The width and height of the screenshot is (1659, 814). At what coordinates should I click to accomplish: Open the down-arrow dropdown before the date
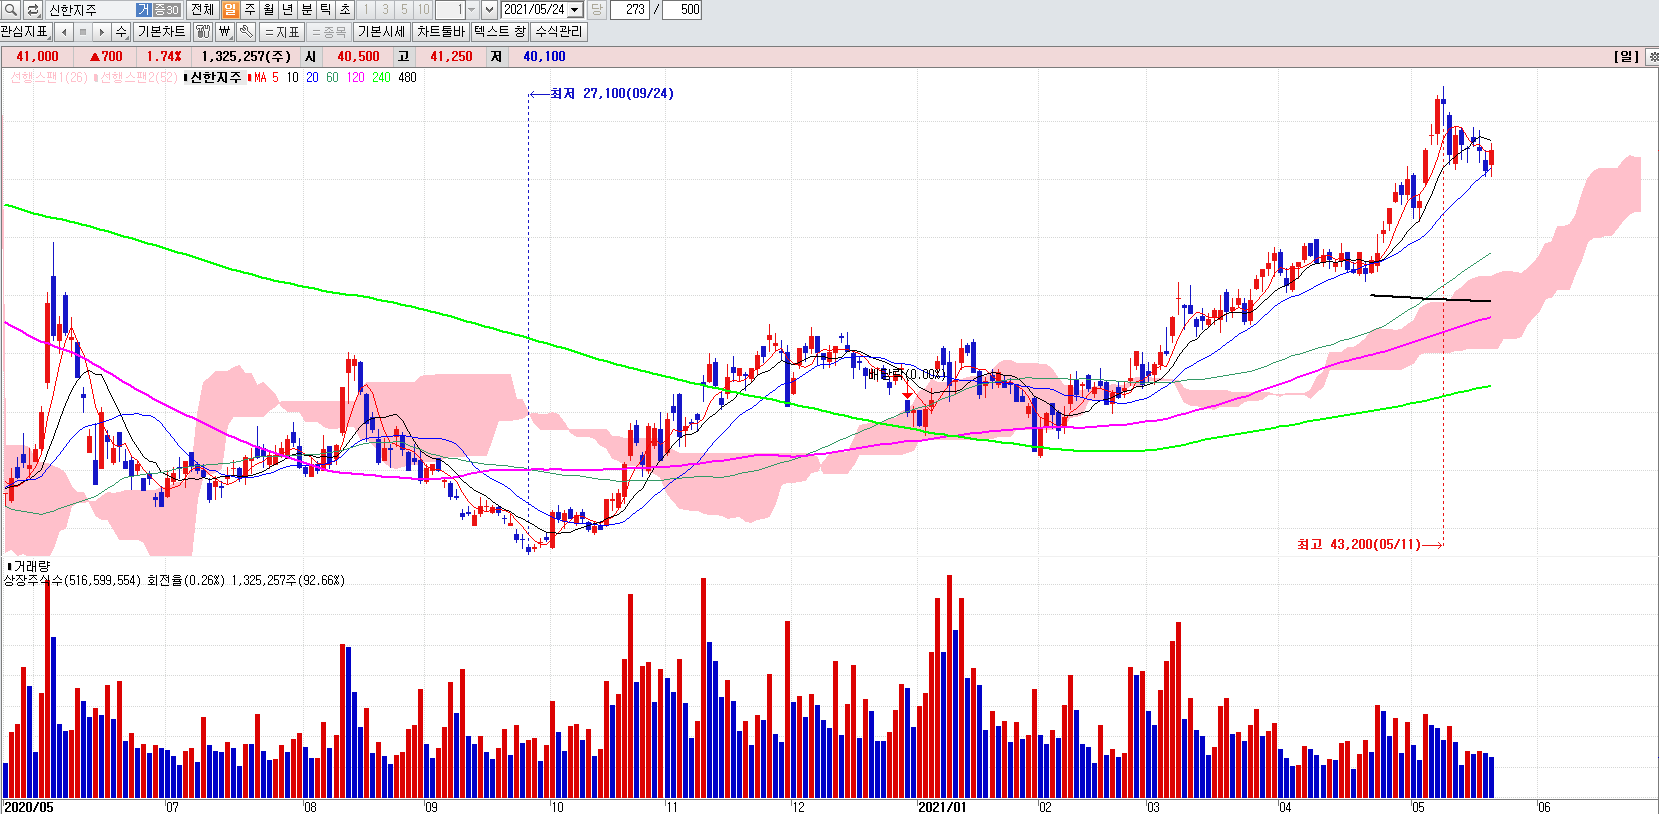(x=489, y=9)
